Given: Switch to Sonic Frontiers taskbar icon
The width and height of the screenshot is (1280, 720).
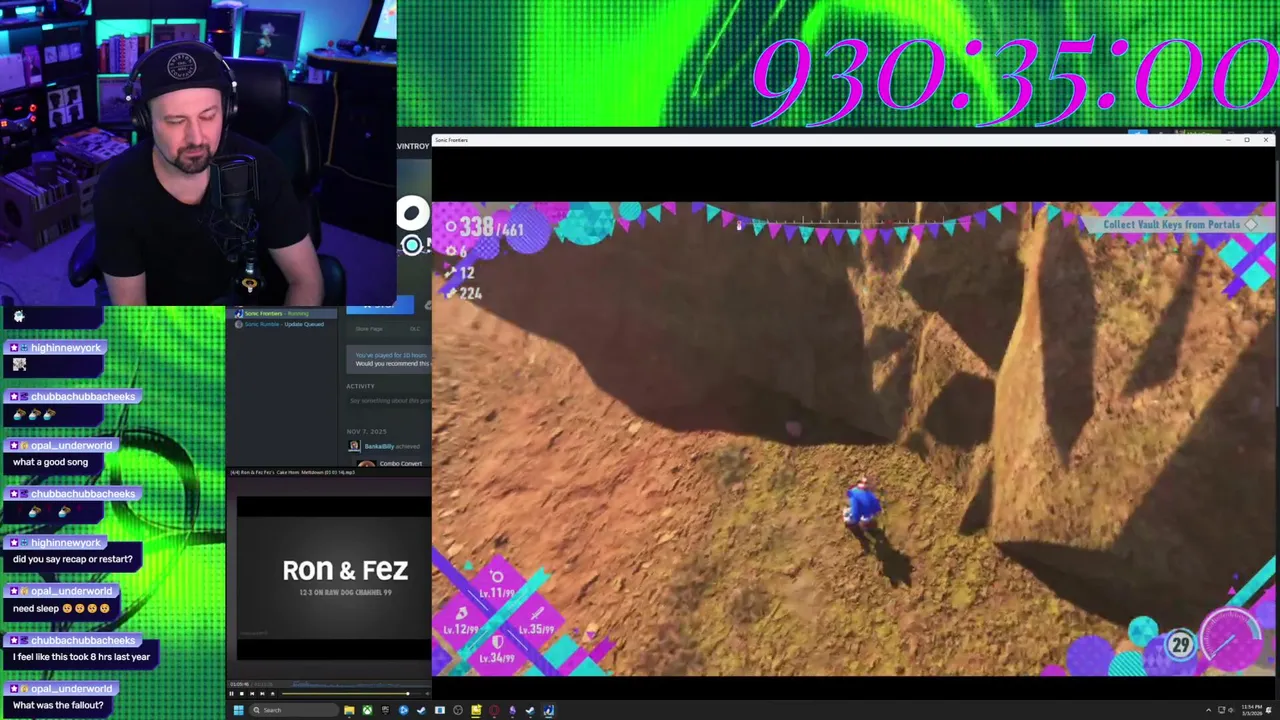Looking at the screenshot, I should point(548,710).
